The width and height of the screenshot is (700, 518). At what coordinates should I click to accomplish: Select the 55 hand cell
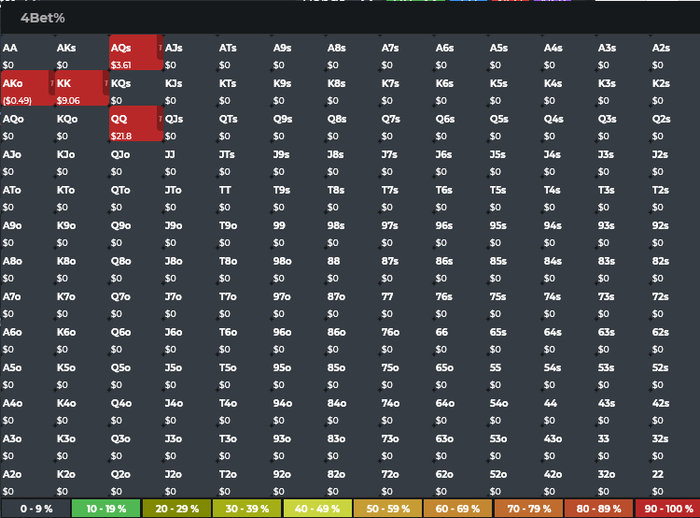(515, 372)
